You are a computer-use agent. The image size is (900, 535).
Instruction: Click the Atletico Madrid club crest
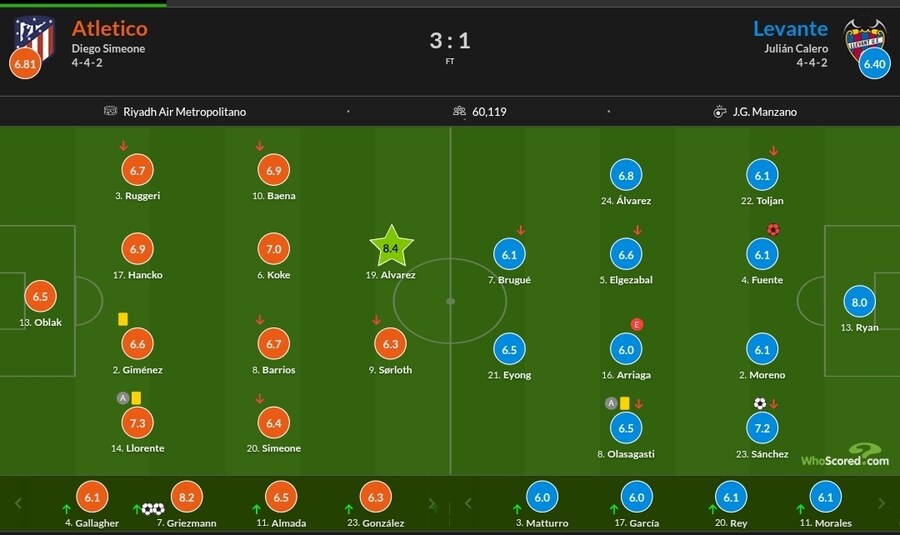point(33,36)
